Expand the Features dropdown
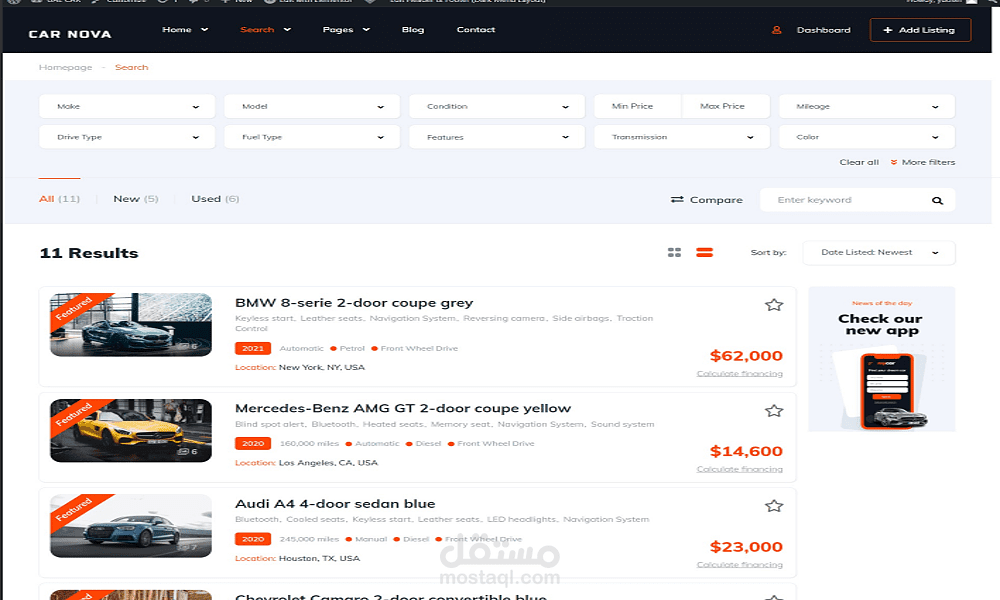This screenshot has width=1000, height=600. tap(497, 137)
